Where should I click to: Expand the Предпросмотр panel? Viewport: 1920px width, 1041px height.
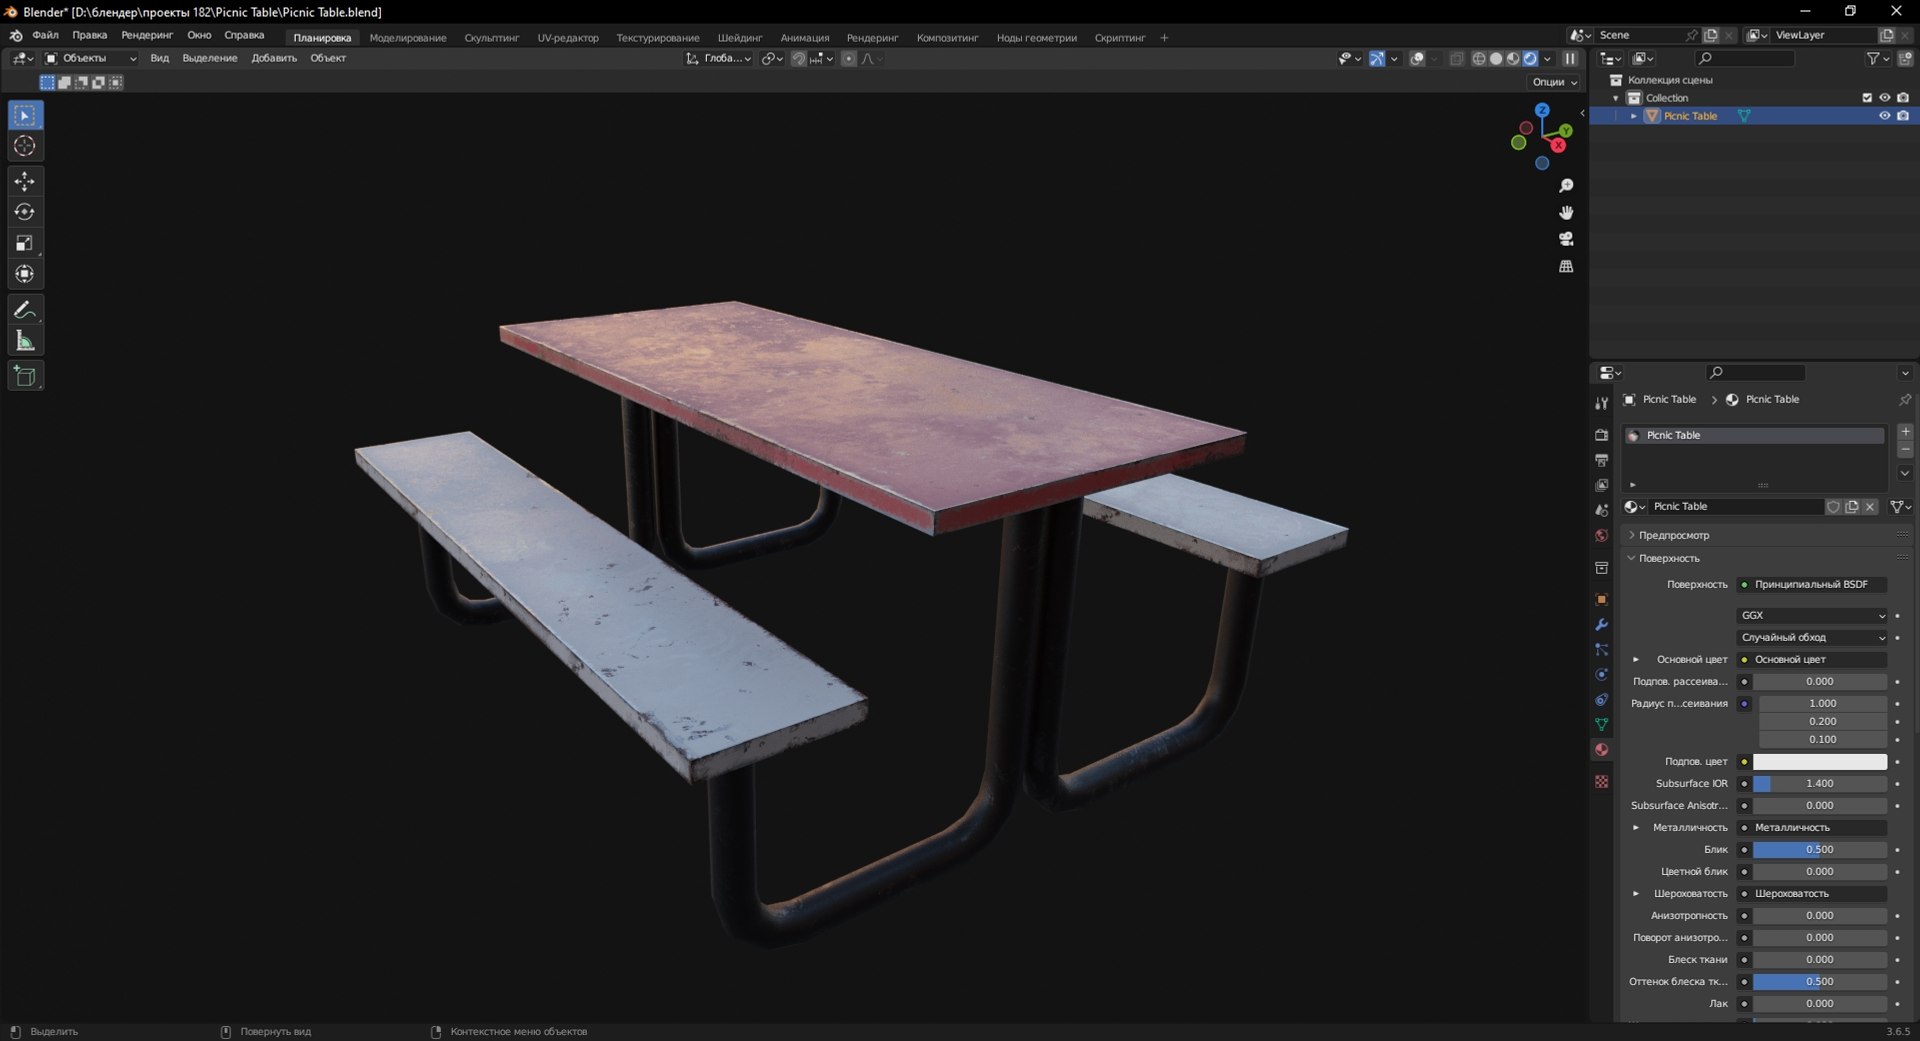[x=1673, y=535]
